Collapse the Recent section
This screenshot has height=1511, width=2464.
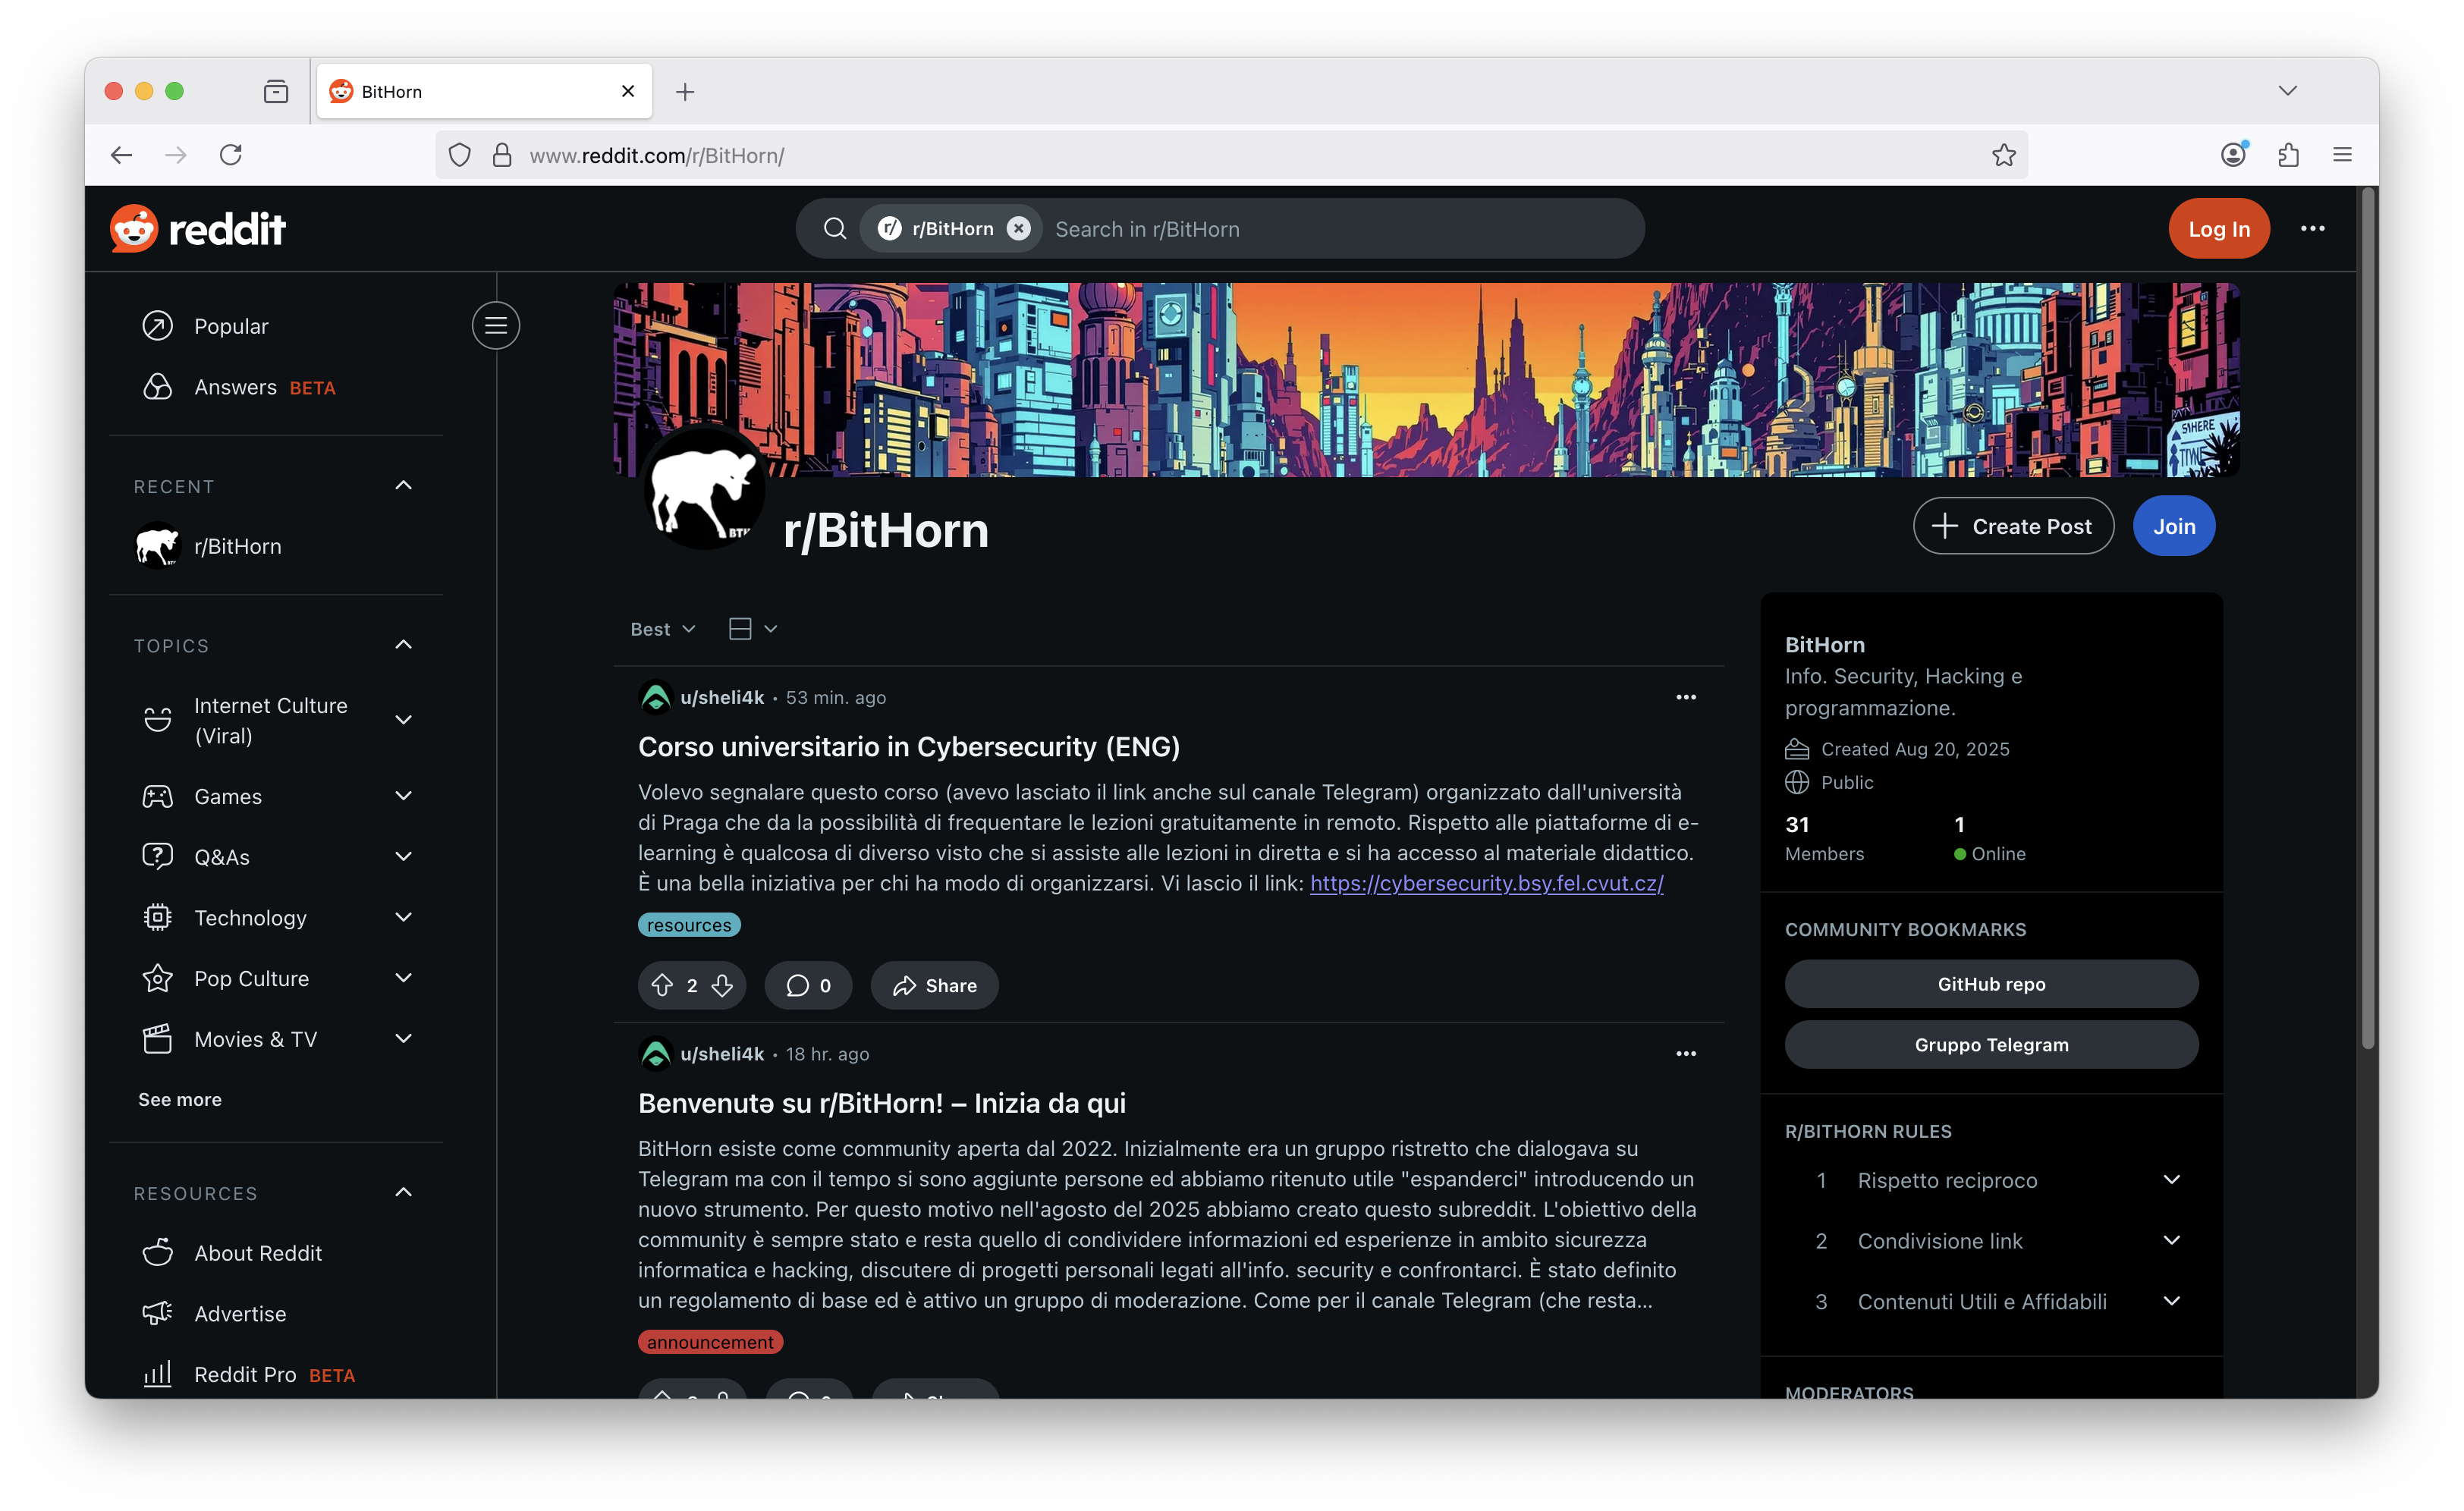pos(403,486)
